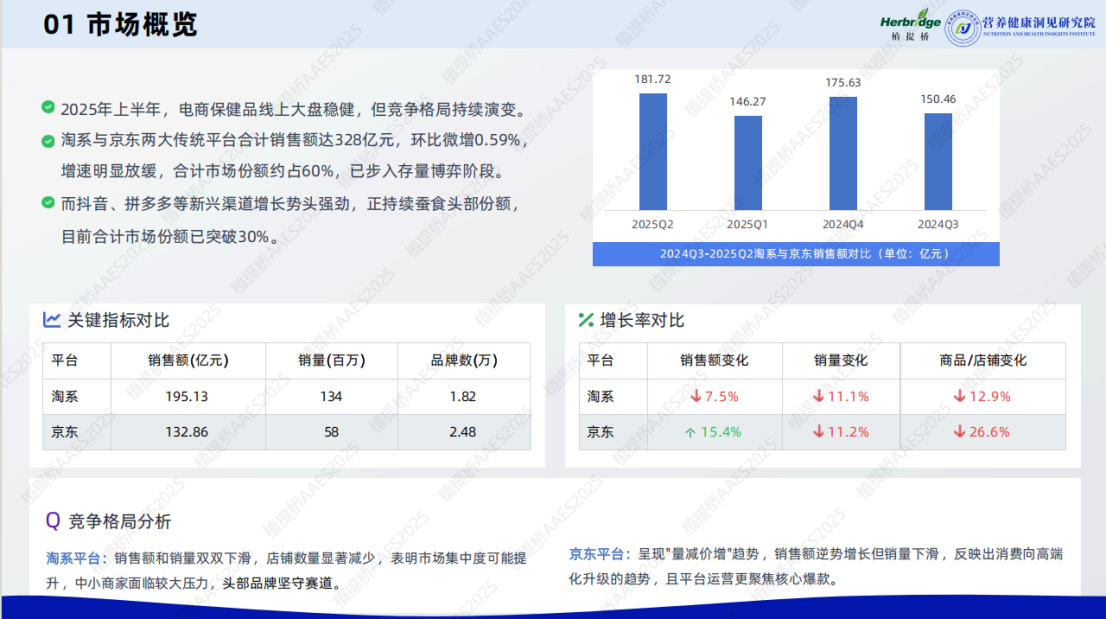
Task: Click the green check beside 而抖音、拼多多 bullet
Action: [48, 203]
